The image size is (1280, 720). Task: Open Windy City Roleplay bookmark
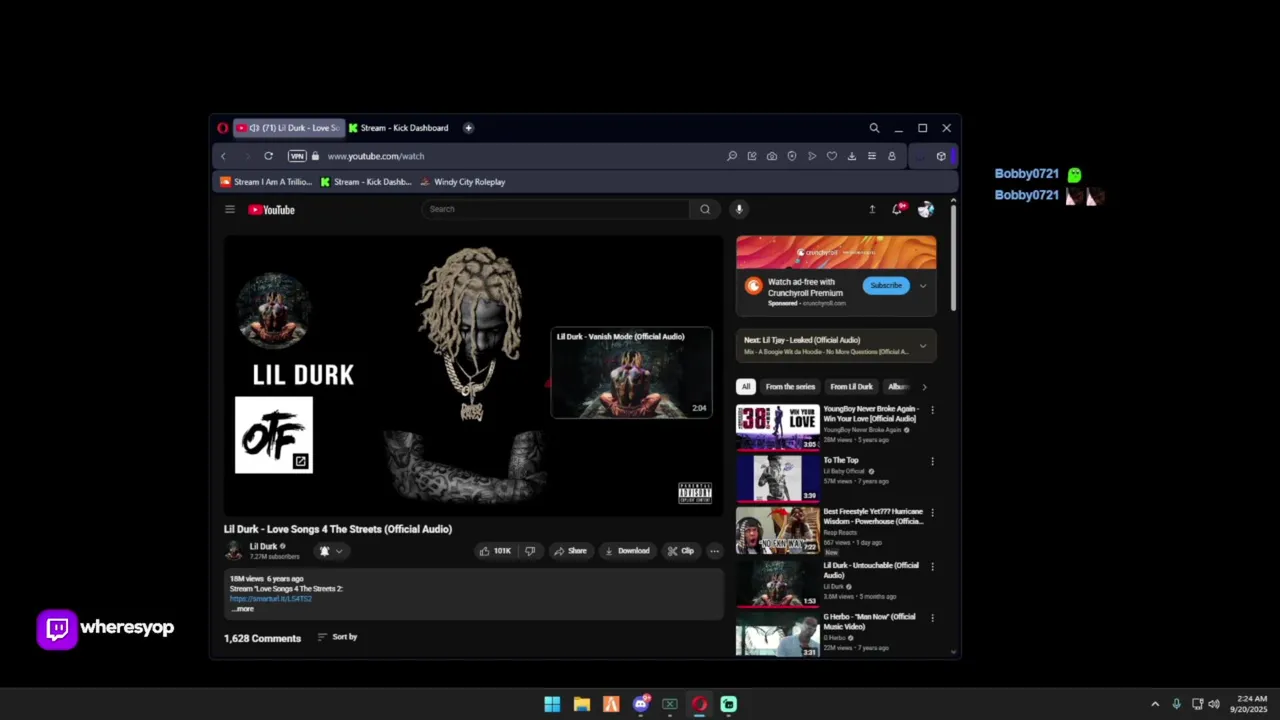(x=463, y=182)
